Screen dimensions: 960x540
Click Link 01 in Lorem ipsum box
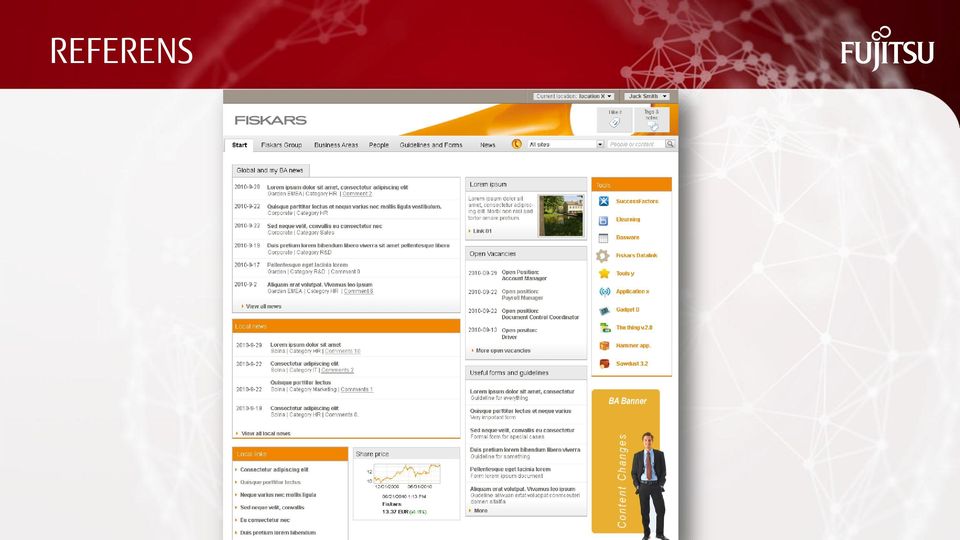(x=482, y=231)
